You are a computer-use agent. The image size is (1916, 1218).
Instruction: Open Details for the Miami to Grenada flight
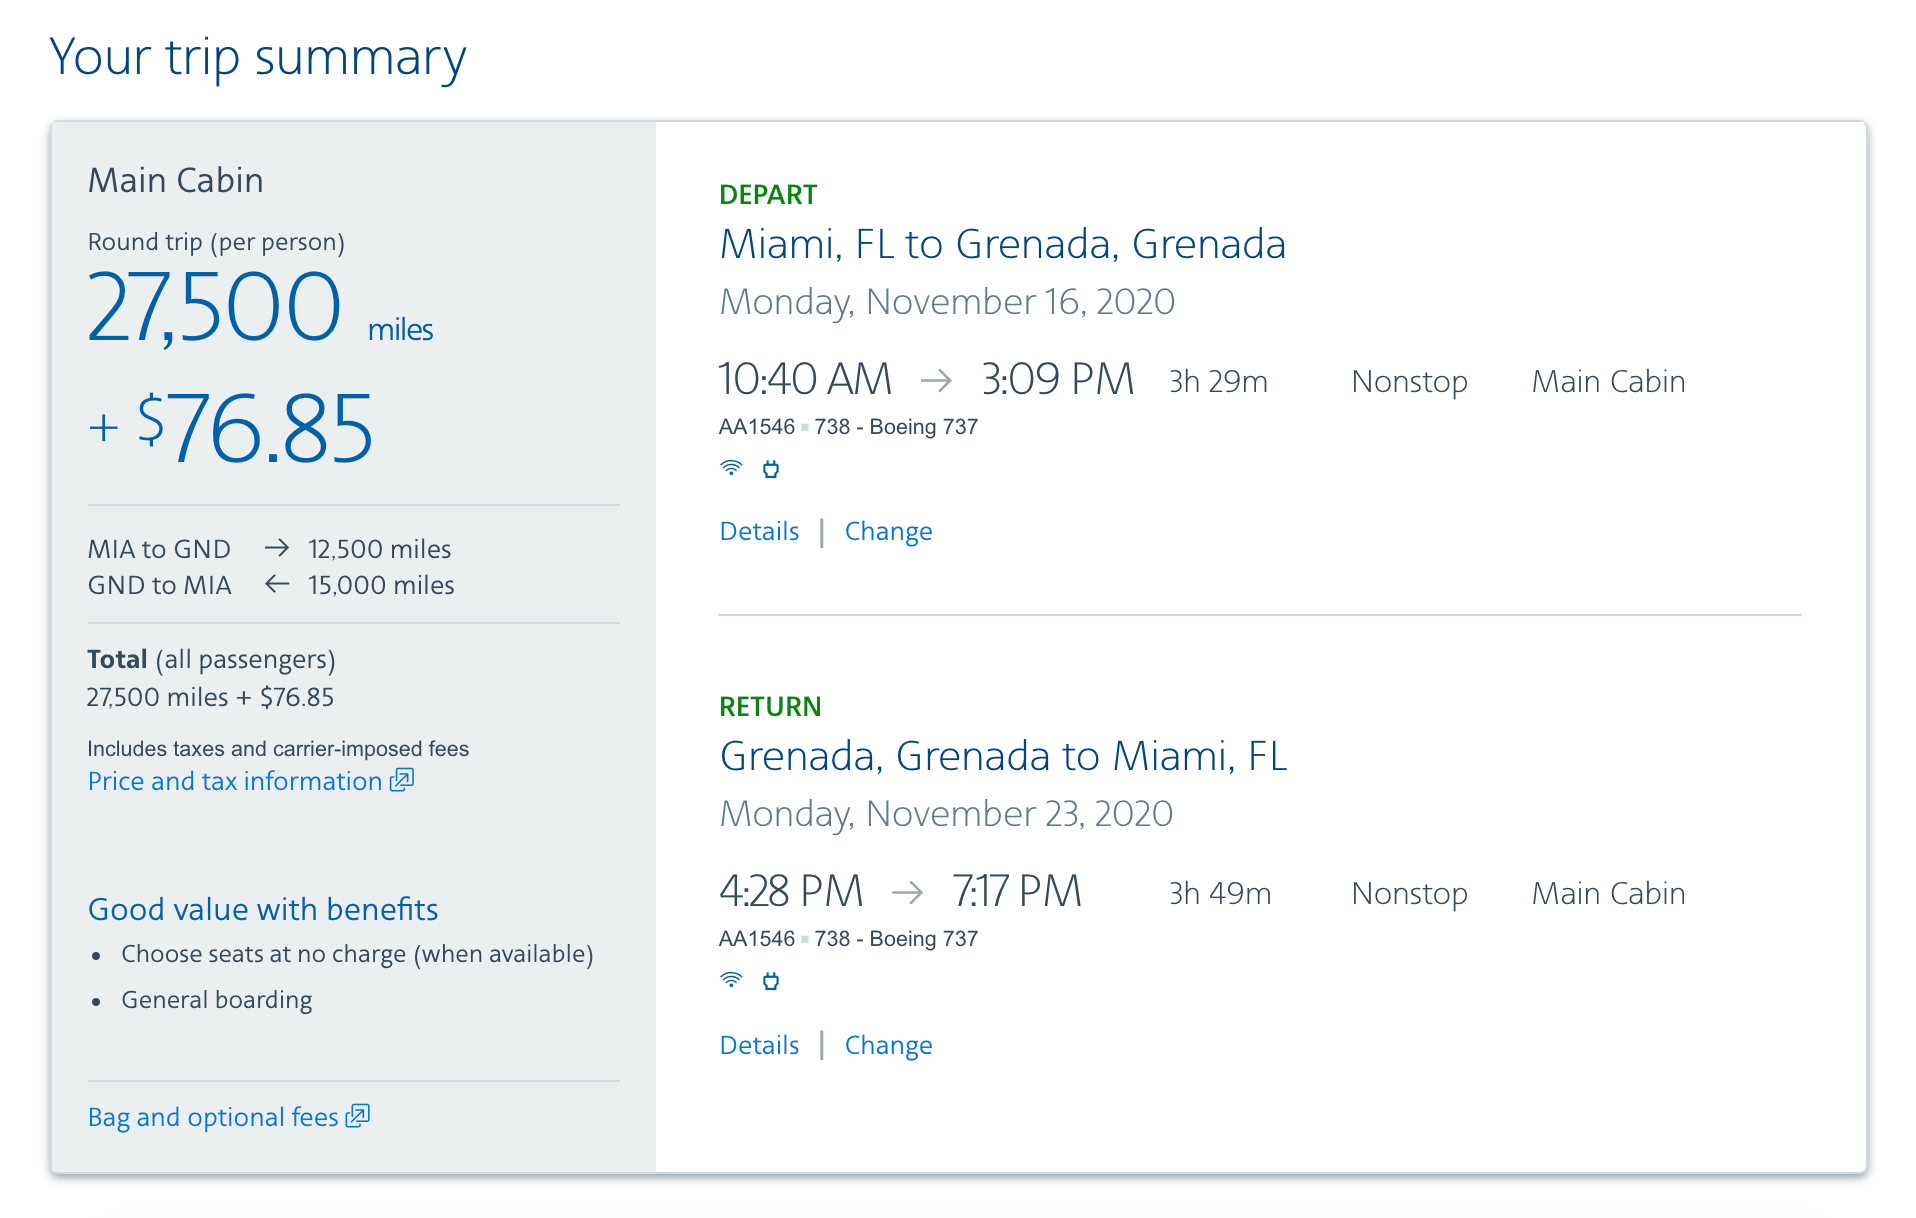[x=759, y=531]
